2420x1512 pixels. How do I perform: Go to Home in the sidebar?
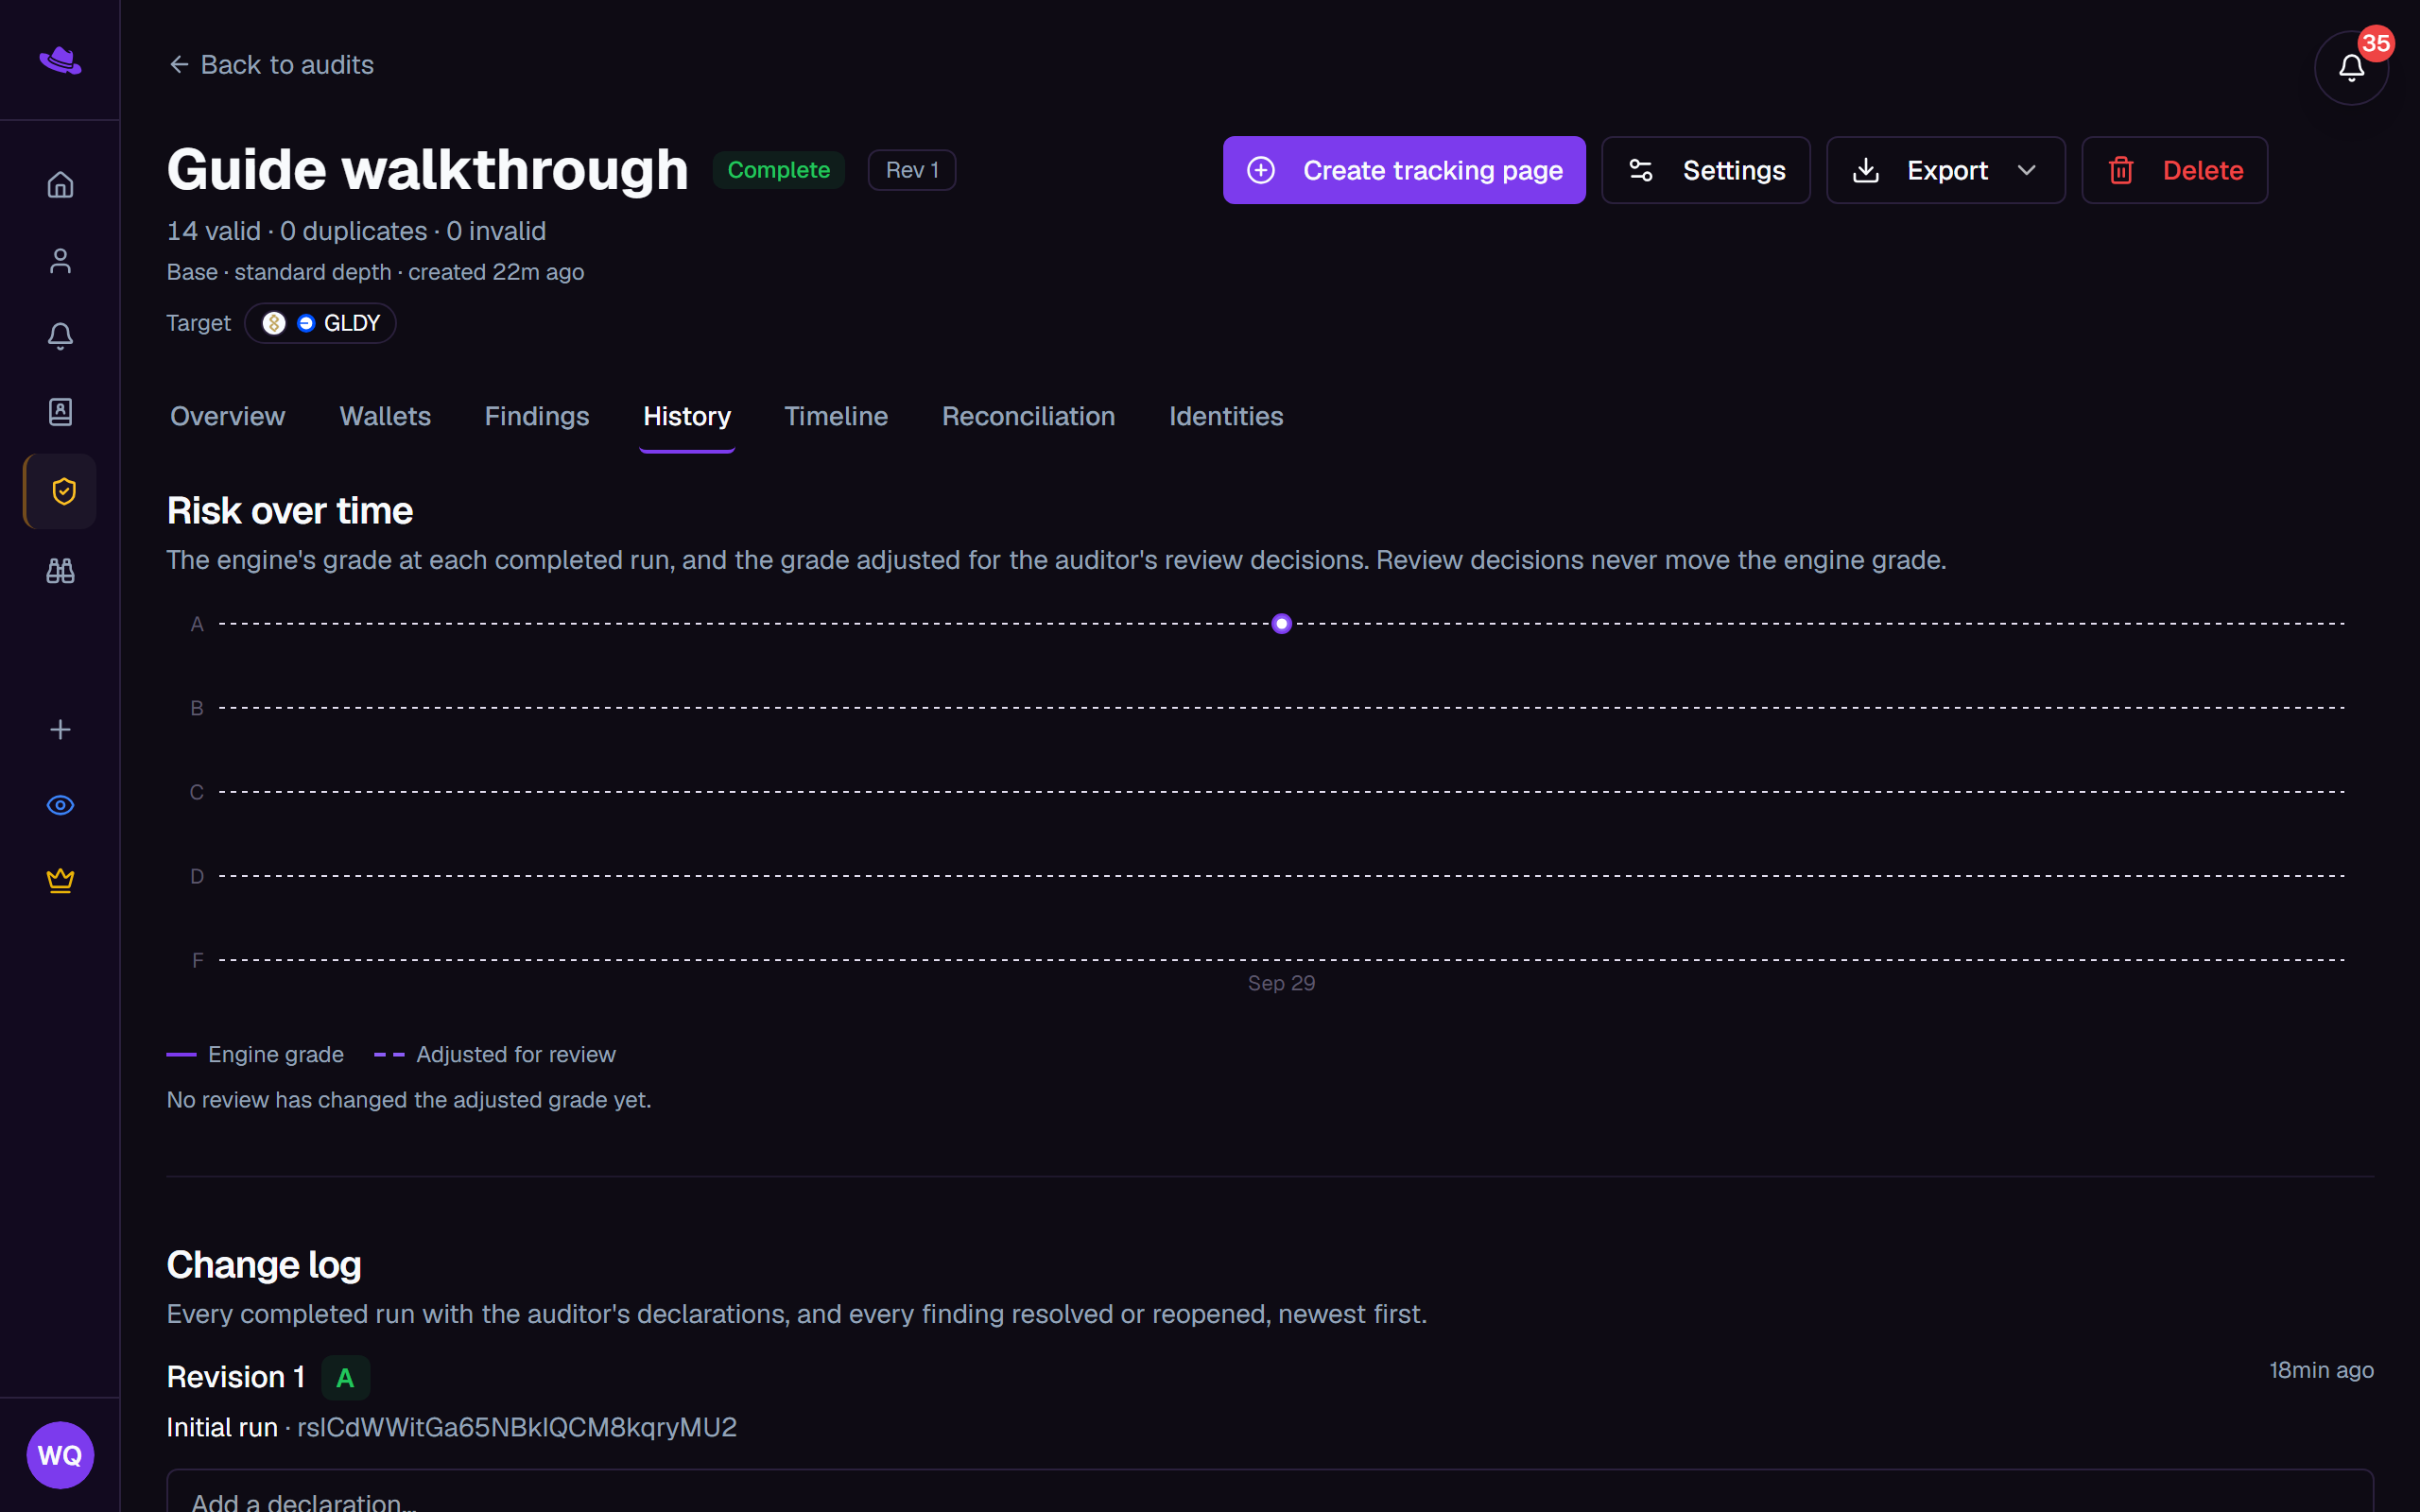point(60,185)
